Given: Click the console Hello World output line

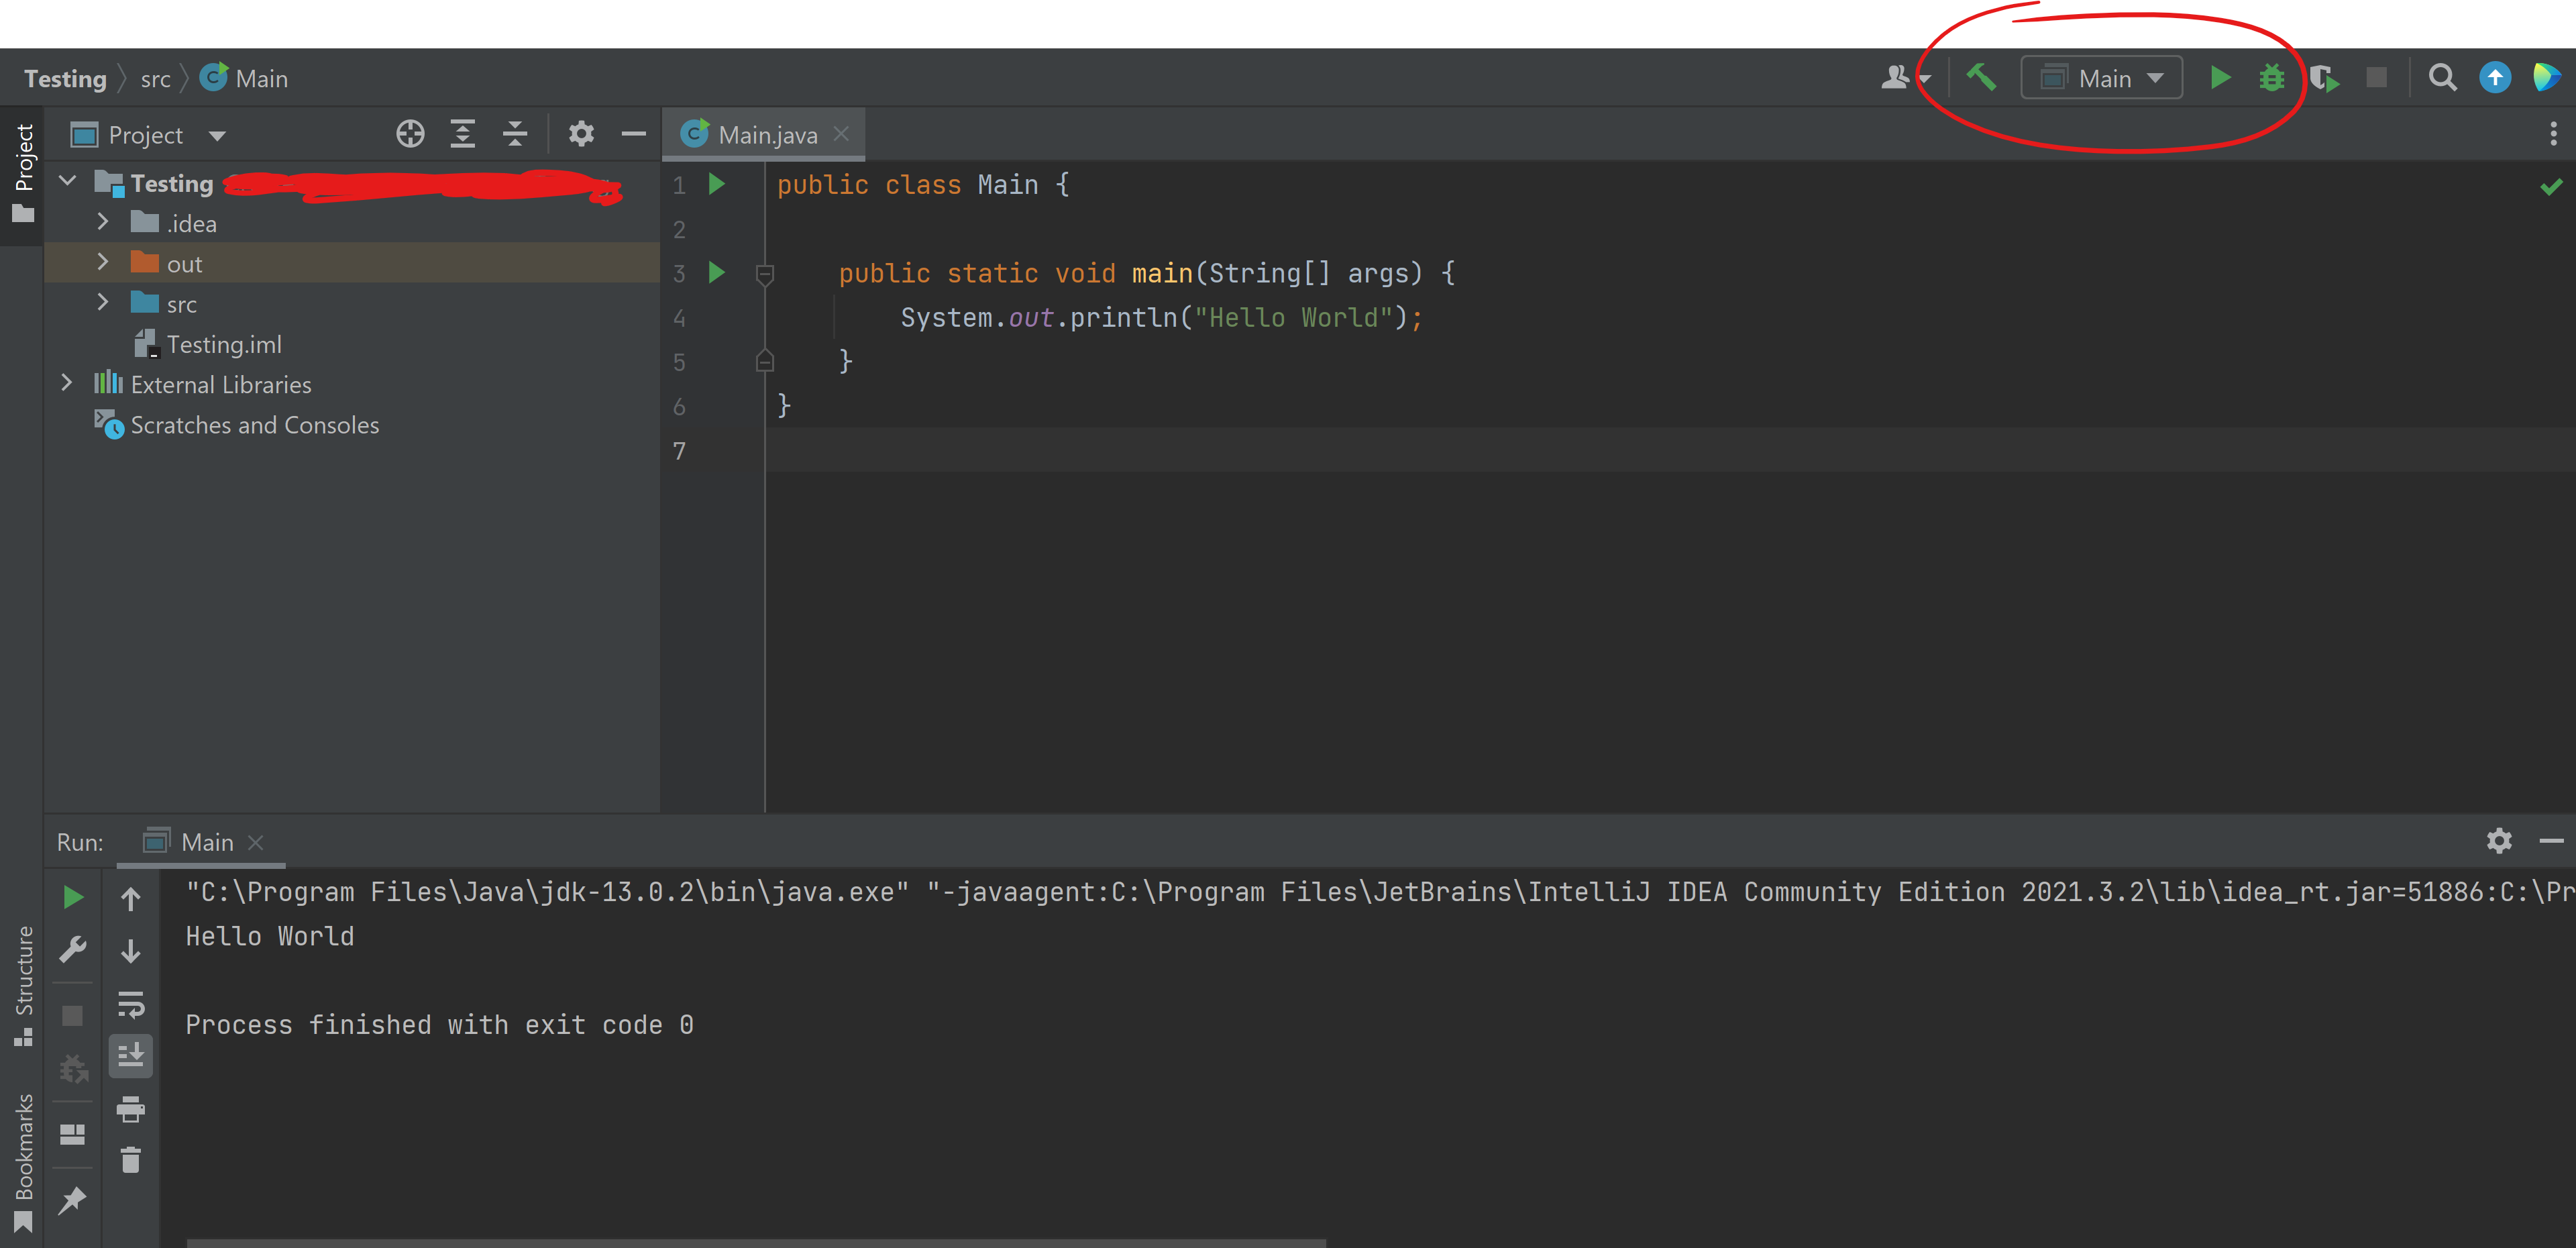Looking at the screenshot, I should click(270, 936).
